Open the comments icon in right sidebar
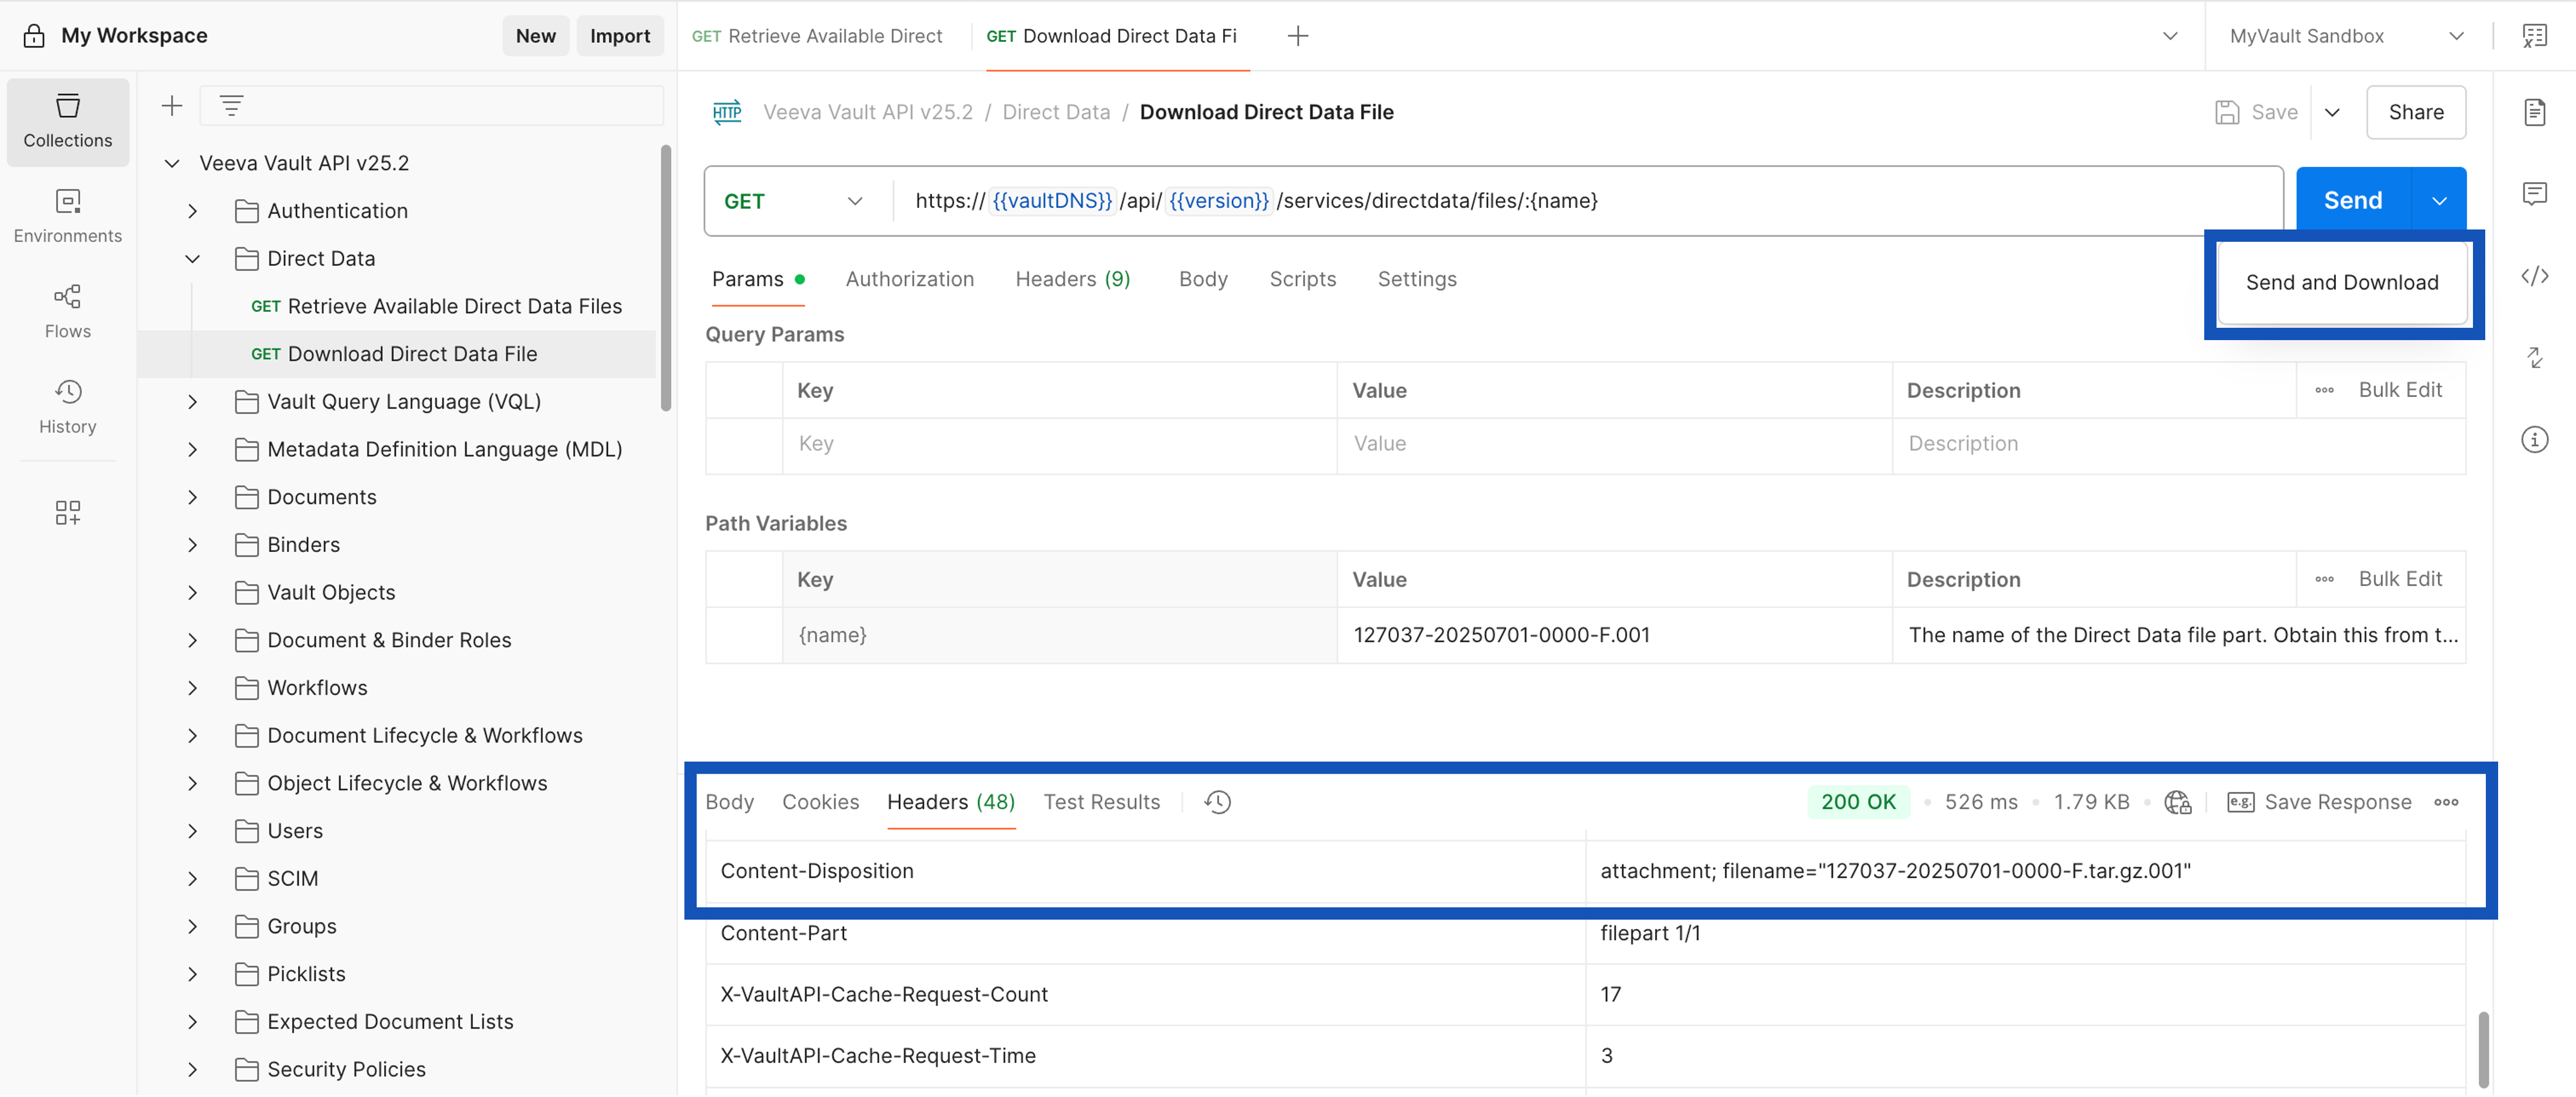This screenshot has width=2576, height=1097. tap(2534, 193)
